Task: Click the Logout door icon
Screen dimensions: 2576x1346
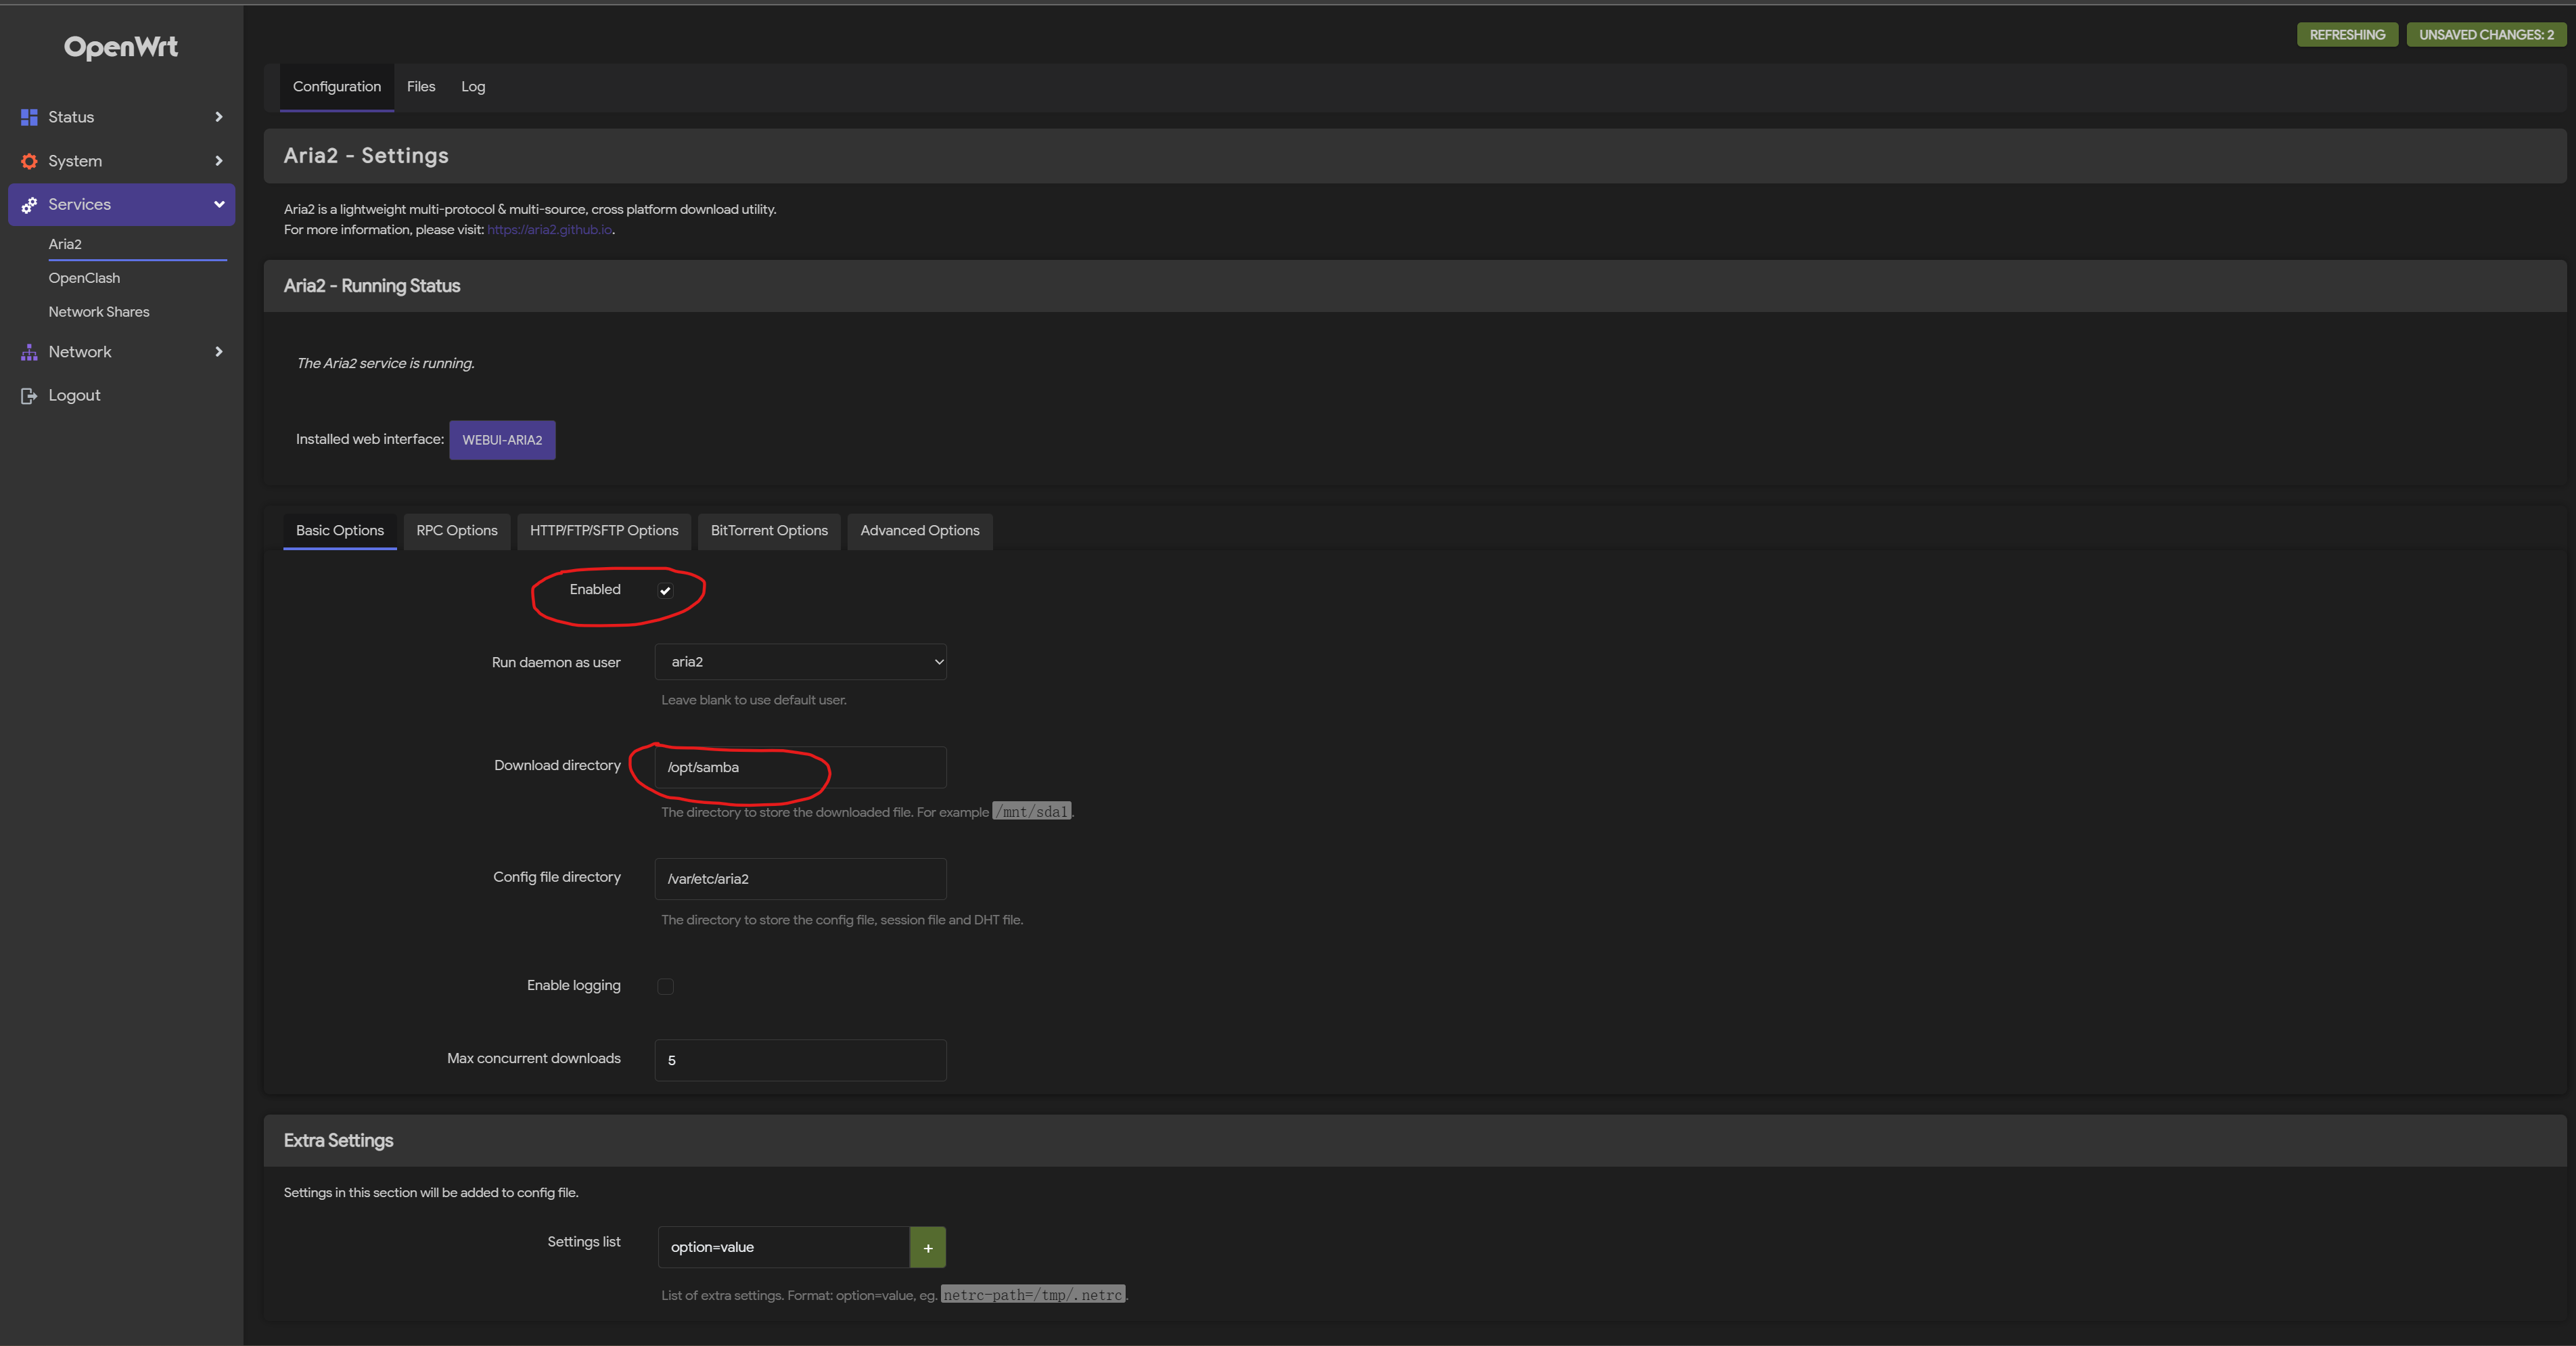Action: [29, 396]
